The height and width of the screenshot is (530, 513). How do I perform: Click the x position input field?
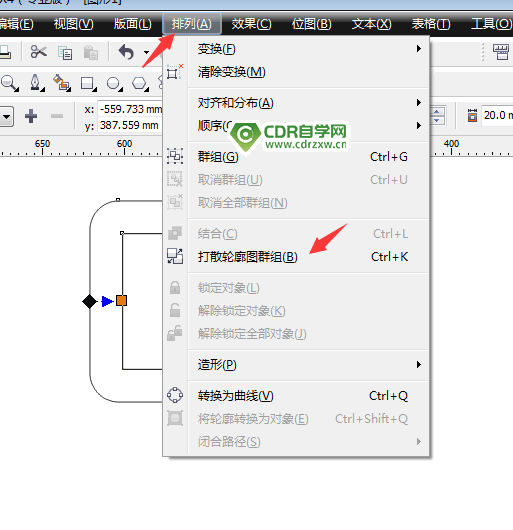coord(130,109)
